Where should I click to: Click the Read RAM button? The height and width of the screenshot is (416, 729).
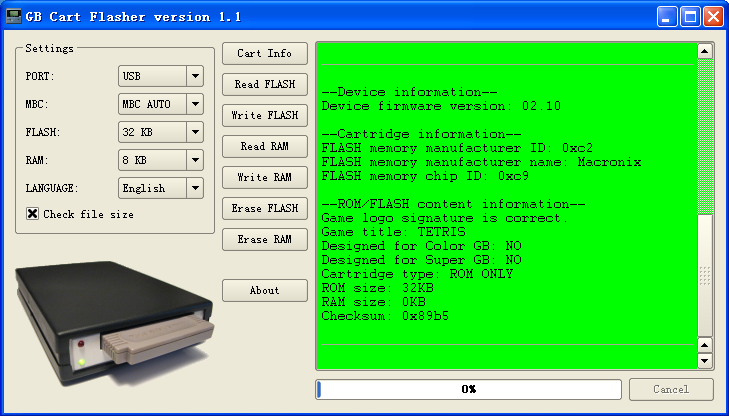[x=265, y=146]
